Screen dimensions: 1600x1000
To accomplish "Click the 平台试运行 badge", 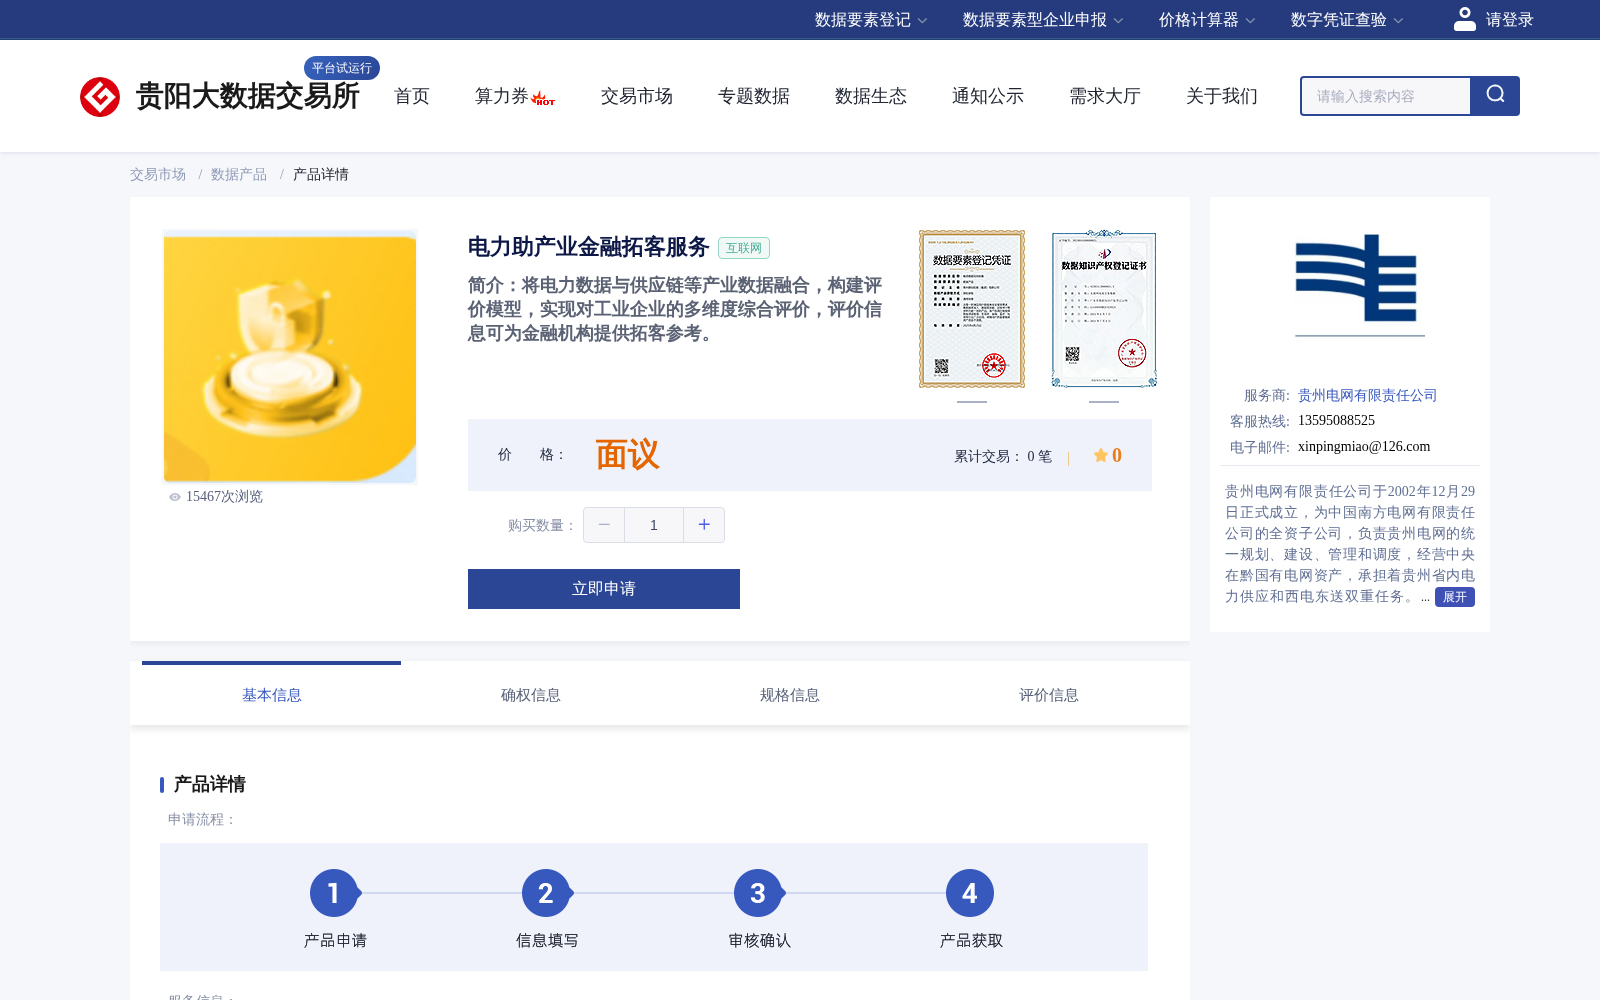I will pyautogui.click(x=342, y=68).
